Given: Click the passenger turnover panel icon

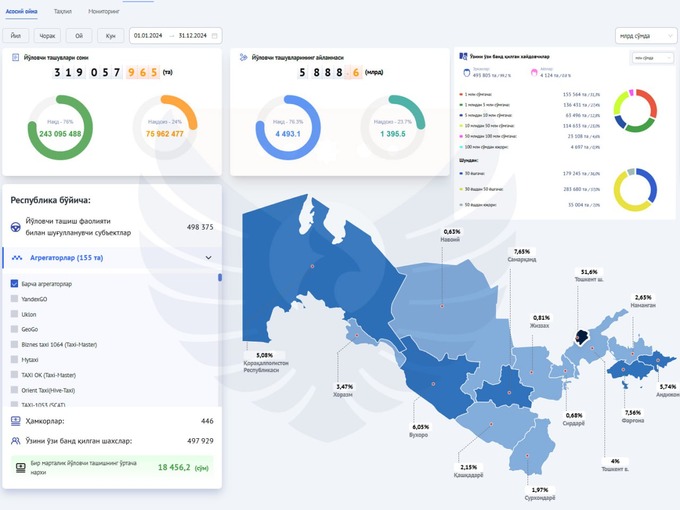Looking at the screenshot, I should tap(243, 57).
